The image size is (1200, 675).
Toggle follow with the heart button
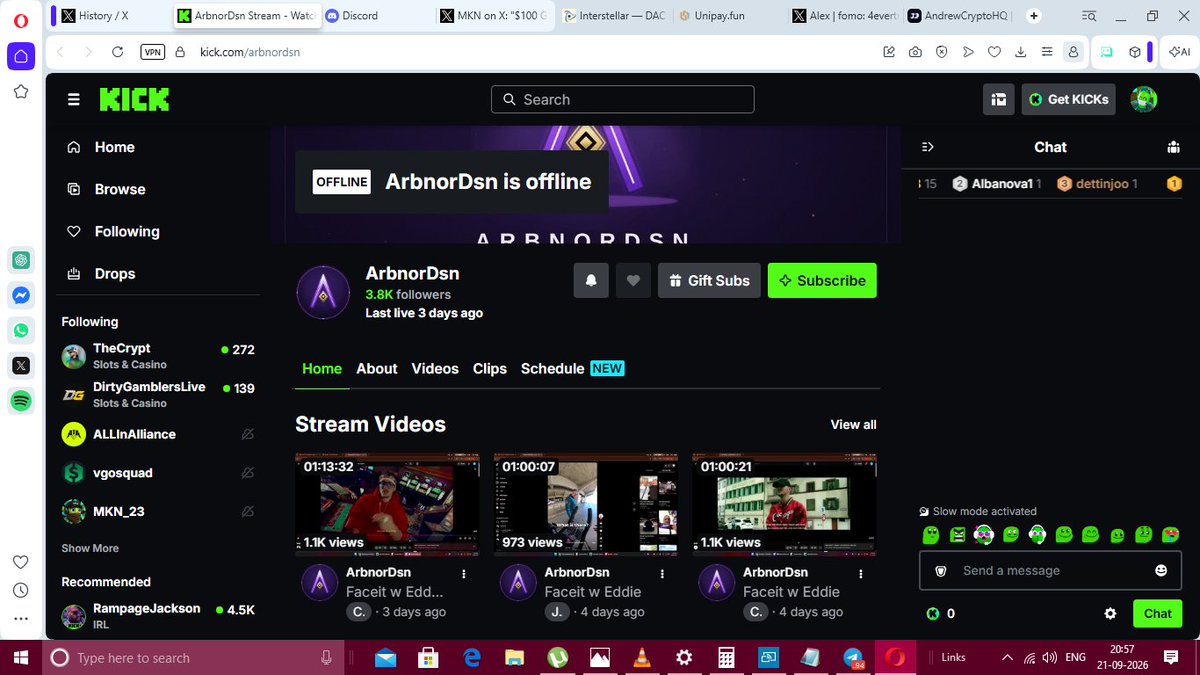click(633, 281)
